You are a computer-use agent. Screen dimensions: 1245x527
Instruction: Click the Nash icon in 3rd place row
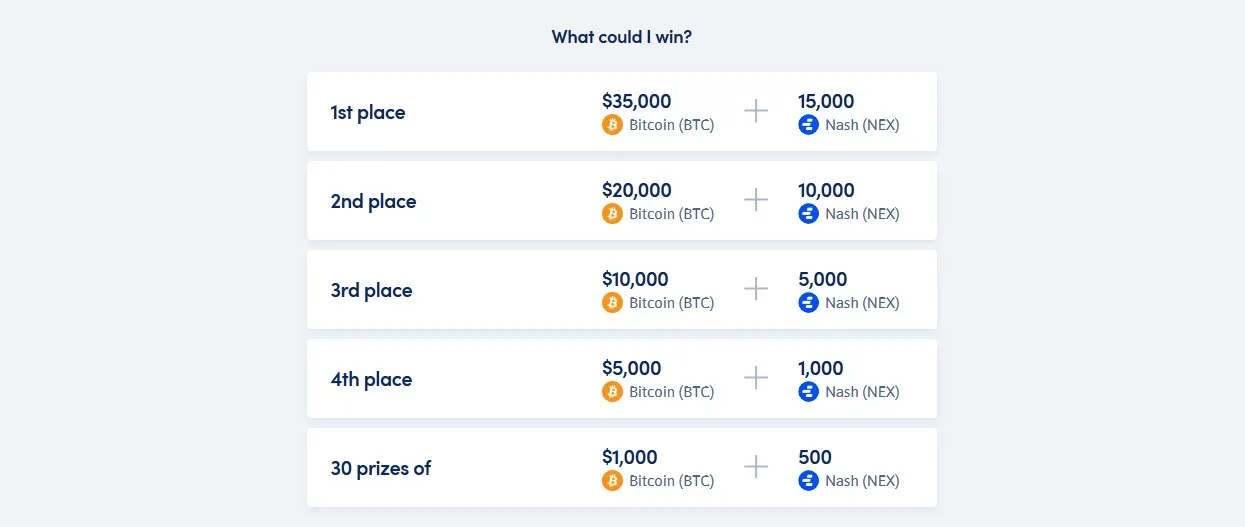coord(808,303)
